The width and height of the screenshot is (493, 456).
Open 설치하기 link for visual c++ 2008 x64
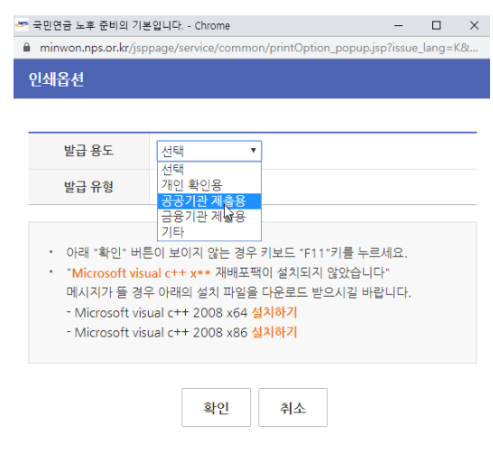pos(274,313)
